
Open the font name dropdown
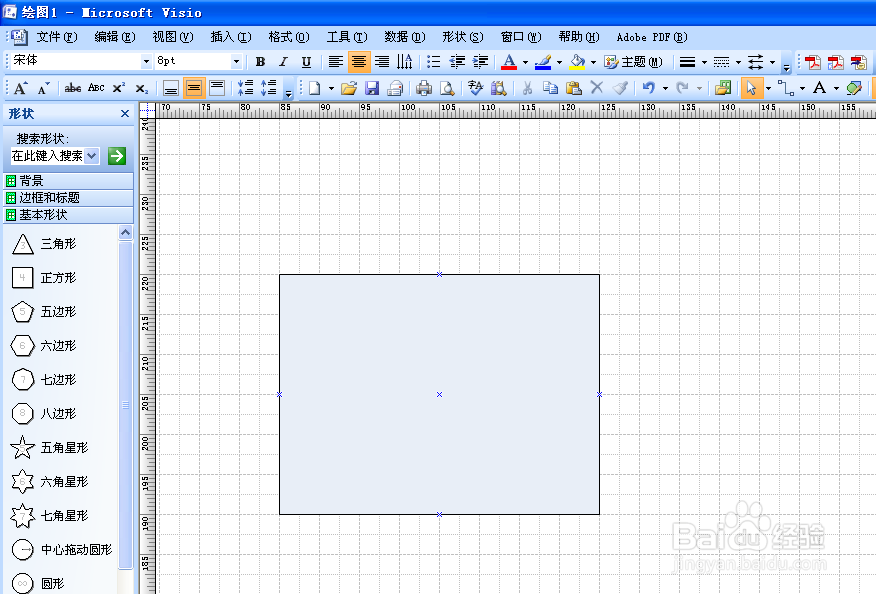146,61
